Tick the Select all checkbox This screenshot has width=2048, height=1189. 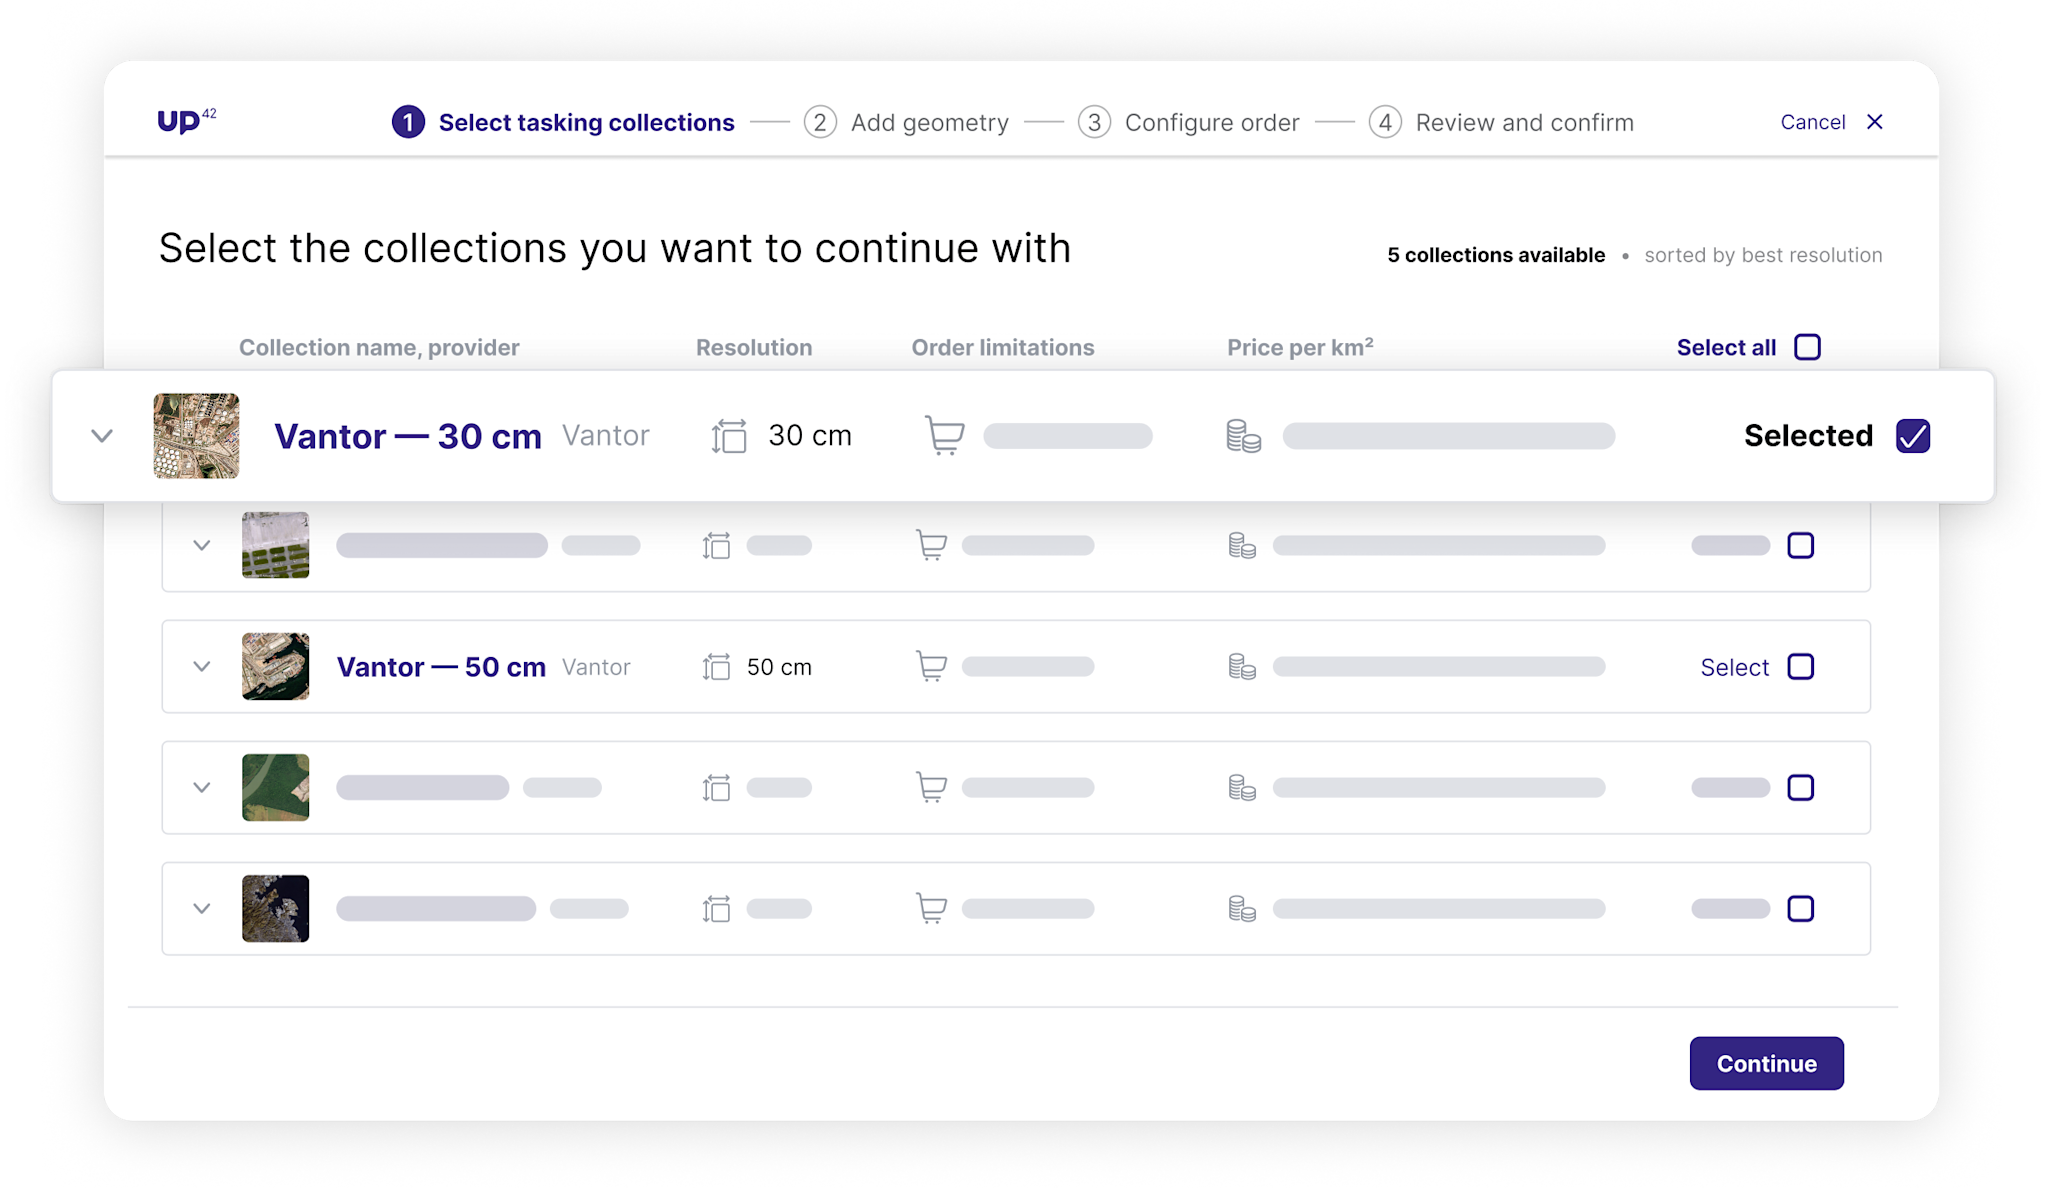(x=1807, y=347)
